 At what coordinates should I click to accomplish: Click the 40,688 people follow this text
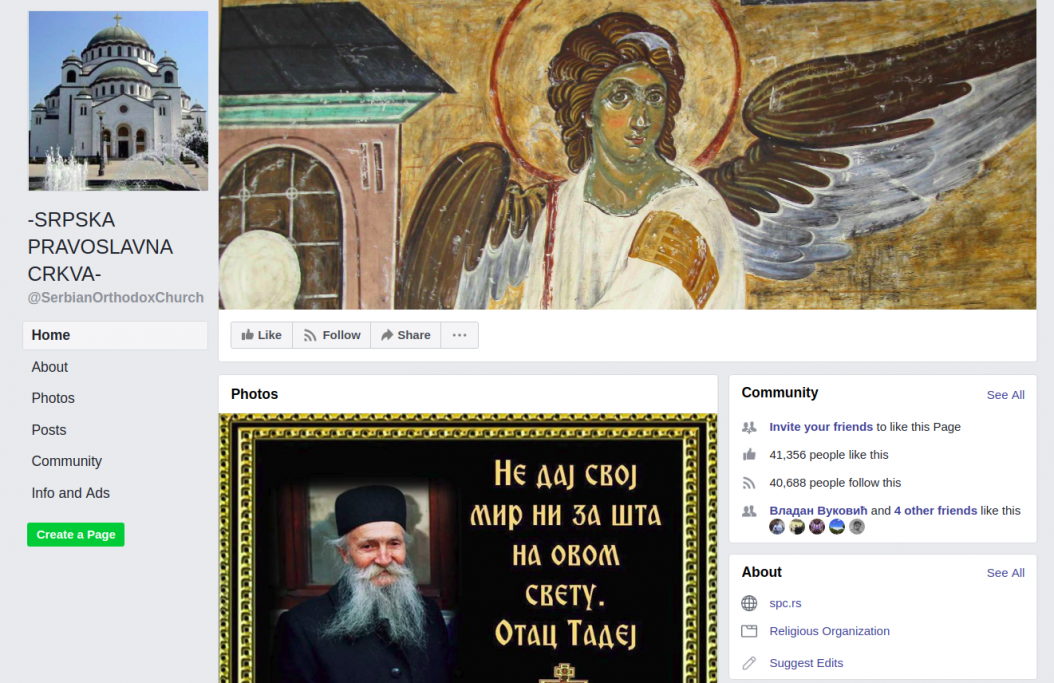[835, 483]
